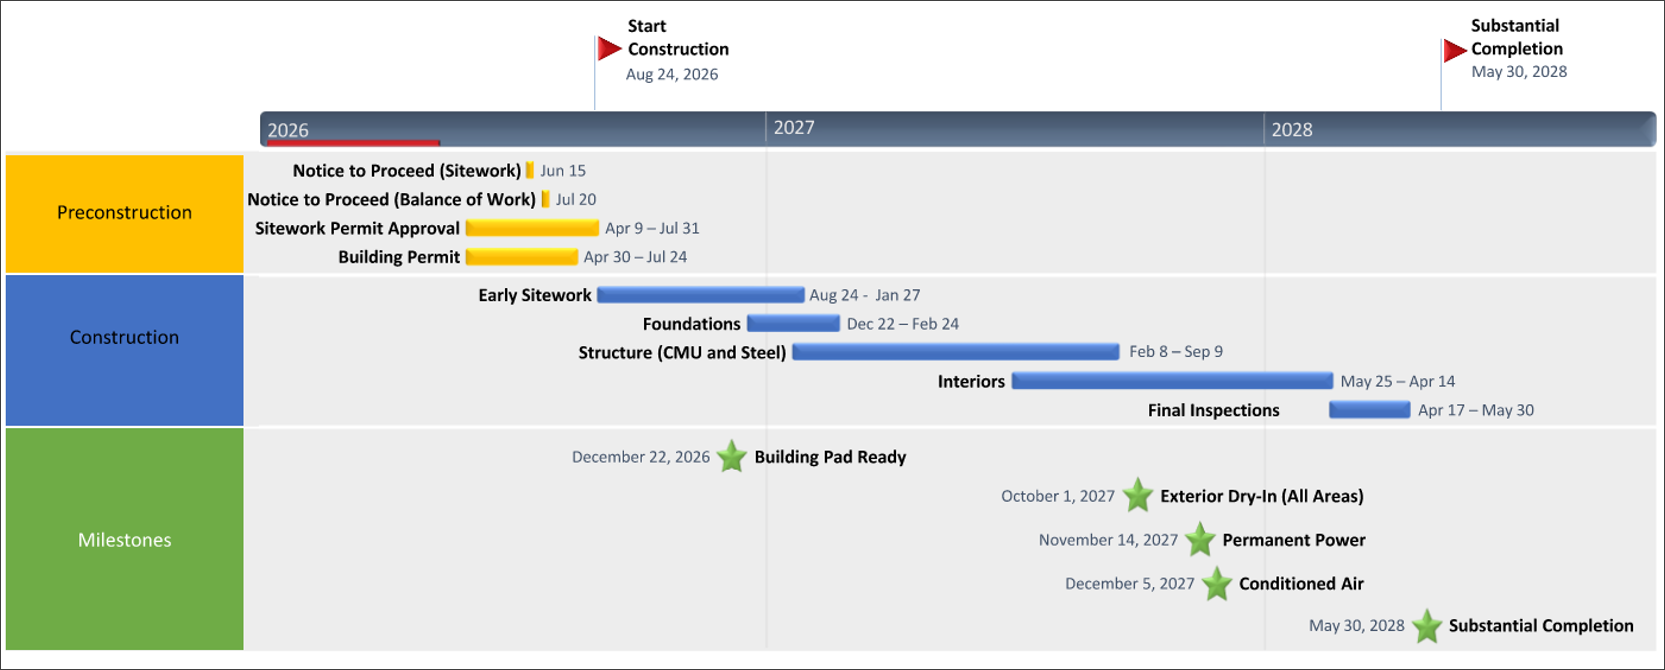Click the Start Construction red flag
This screenshot has height=670, width=1665.
pyautogui.click(x=609, y=48)
